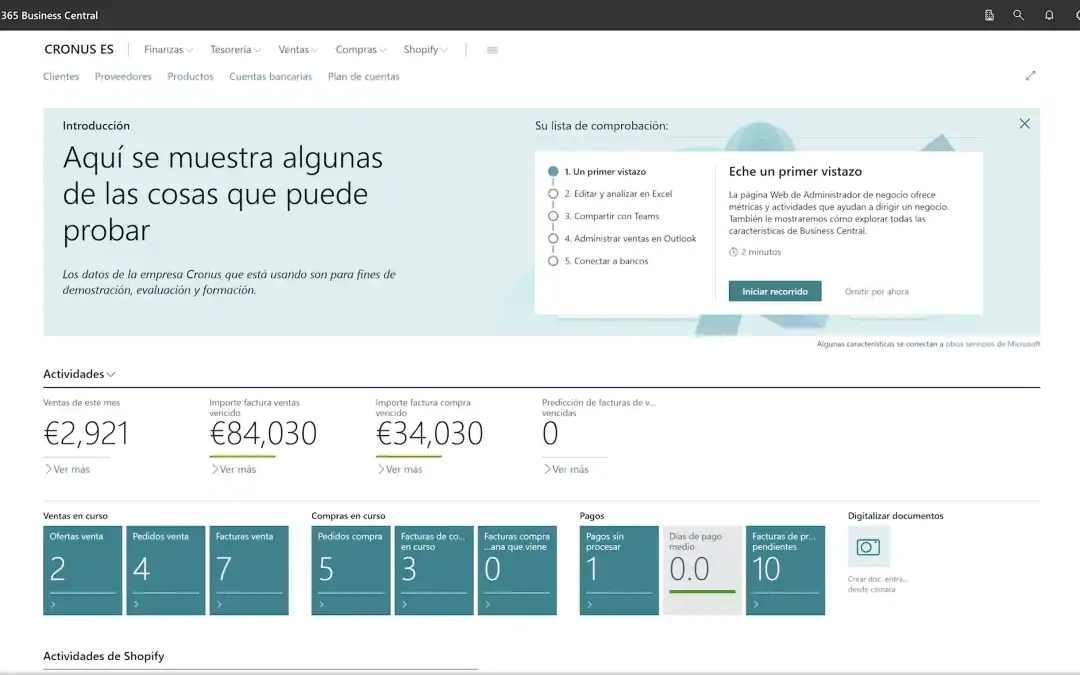Open the Días de pago medio tile
The width and height of the screenshot is (1080, 675).
[703, 570]
